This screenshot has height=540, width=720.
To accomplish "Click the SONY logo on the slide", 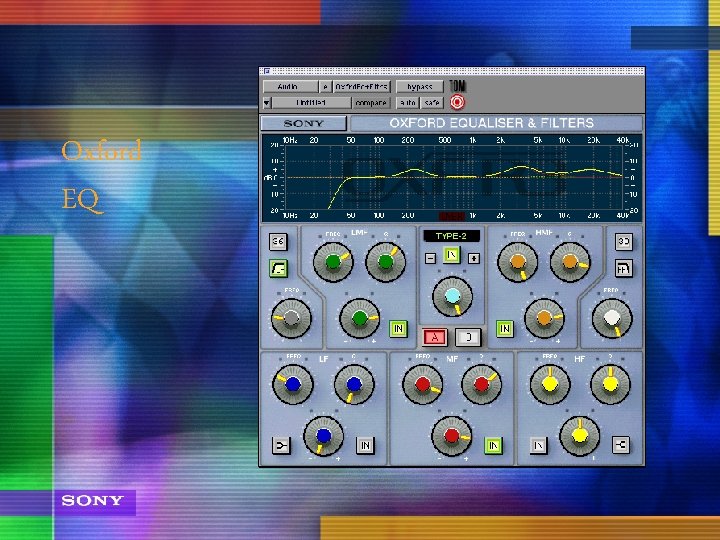I will click(x=93, y=500).
